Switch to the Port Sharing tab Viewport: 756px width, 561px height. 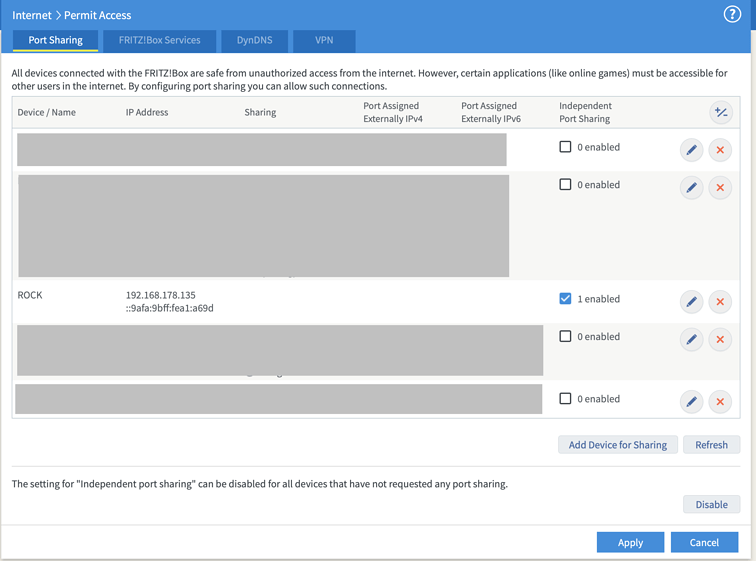pos(55,40)
